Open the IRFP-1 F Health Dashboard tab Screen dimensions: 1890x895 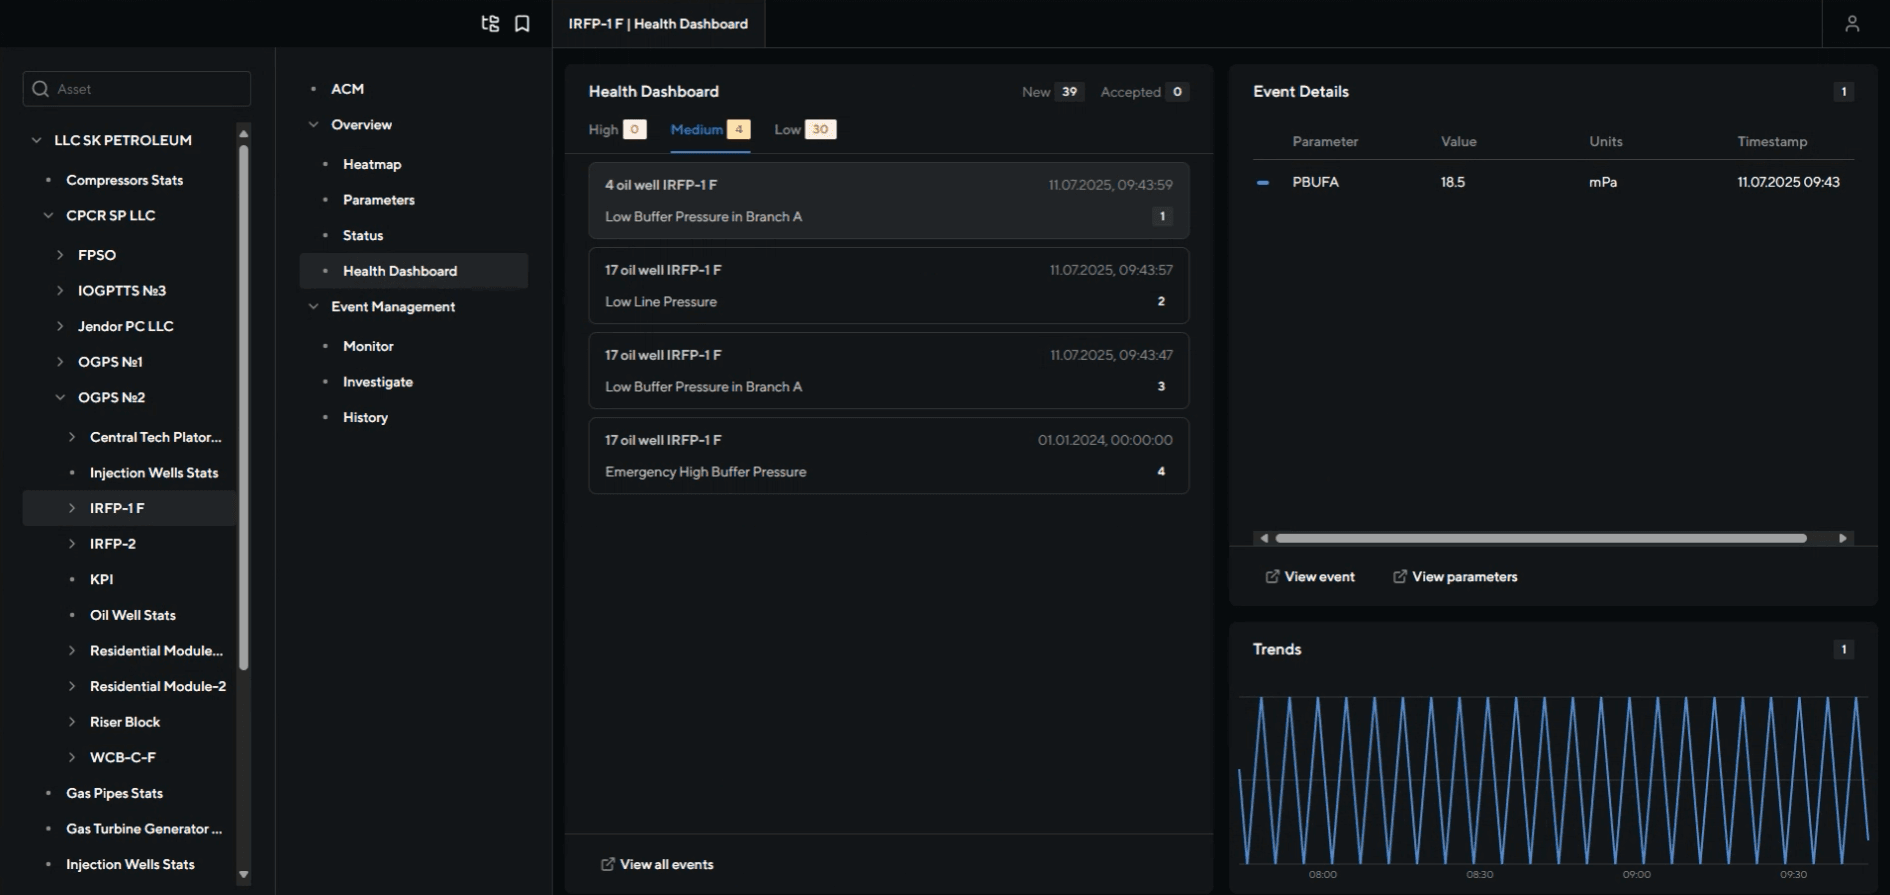click(658, 24)
